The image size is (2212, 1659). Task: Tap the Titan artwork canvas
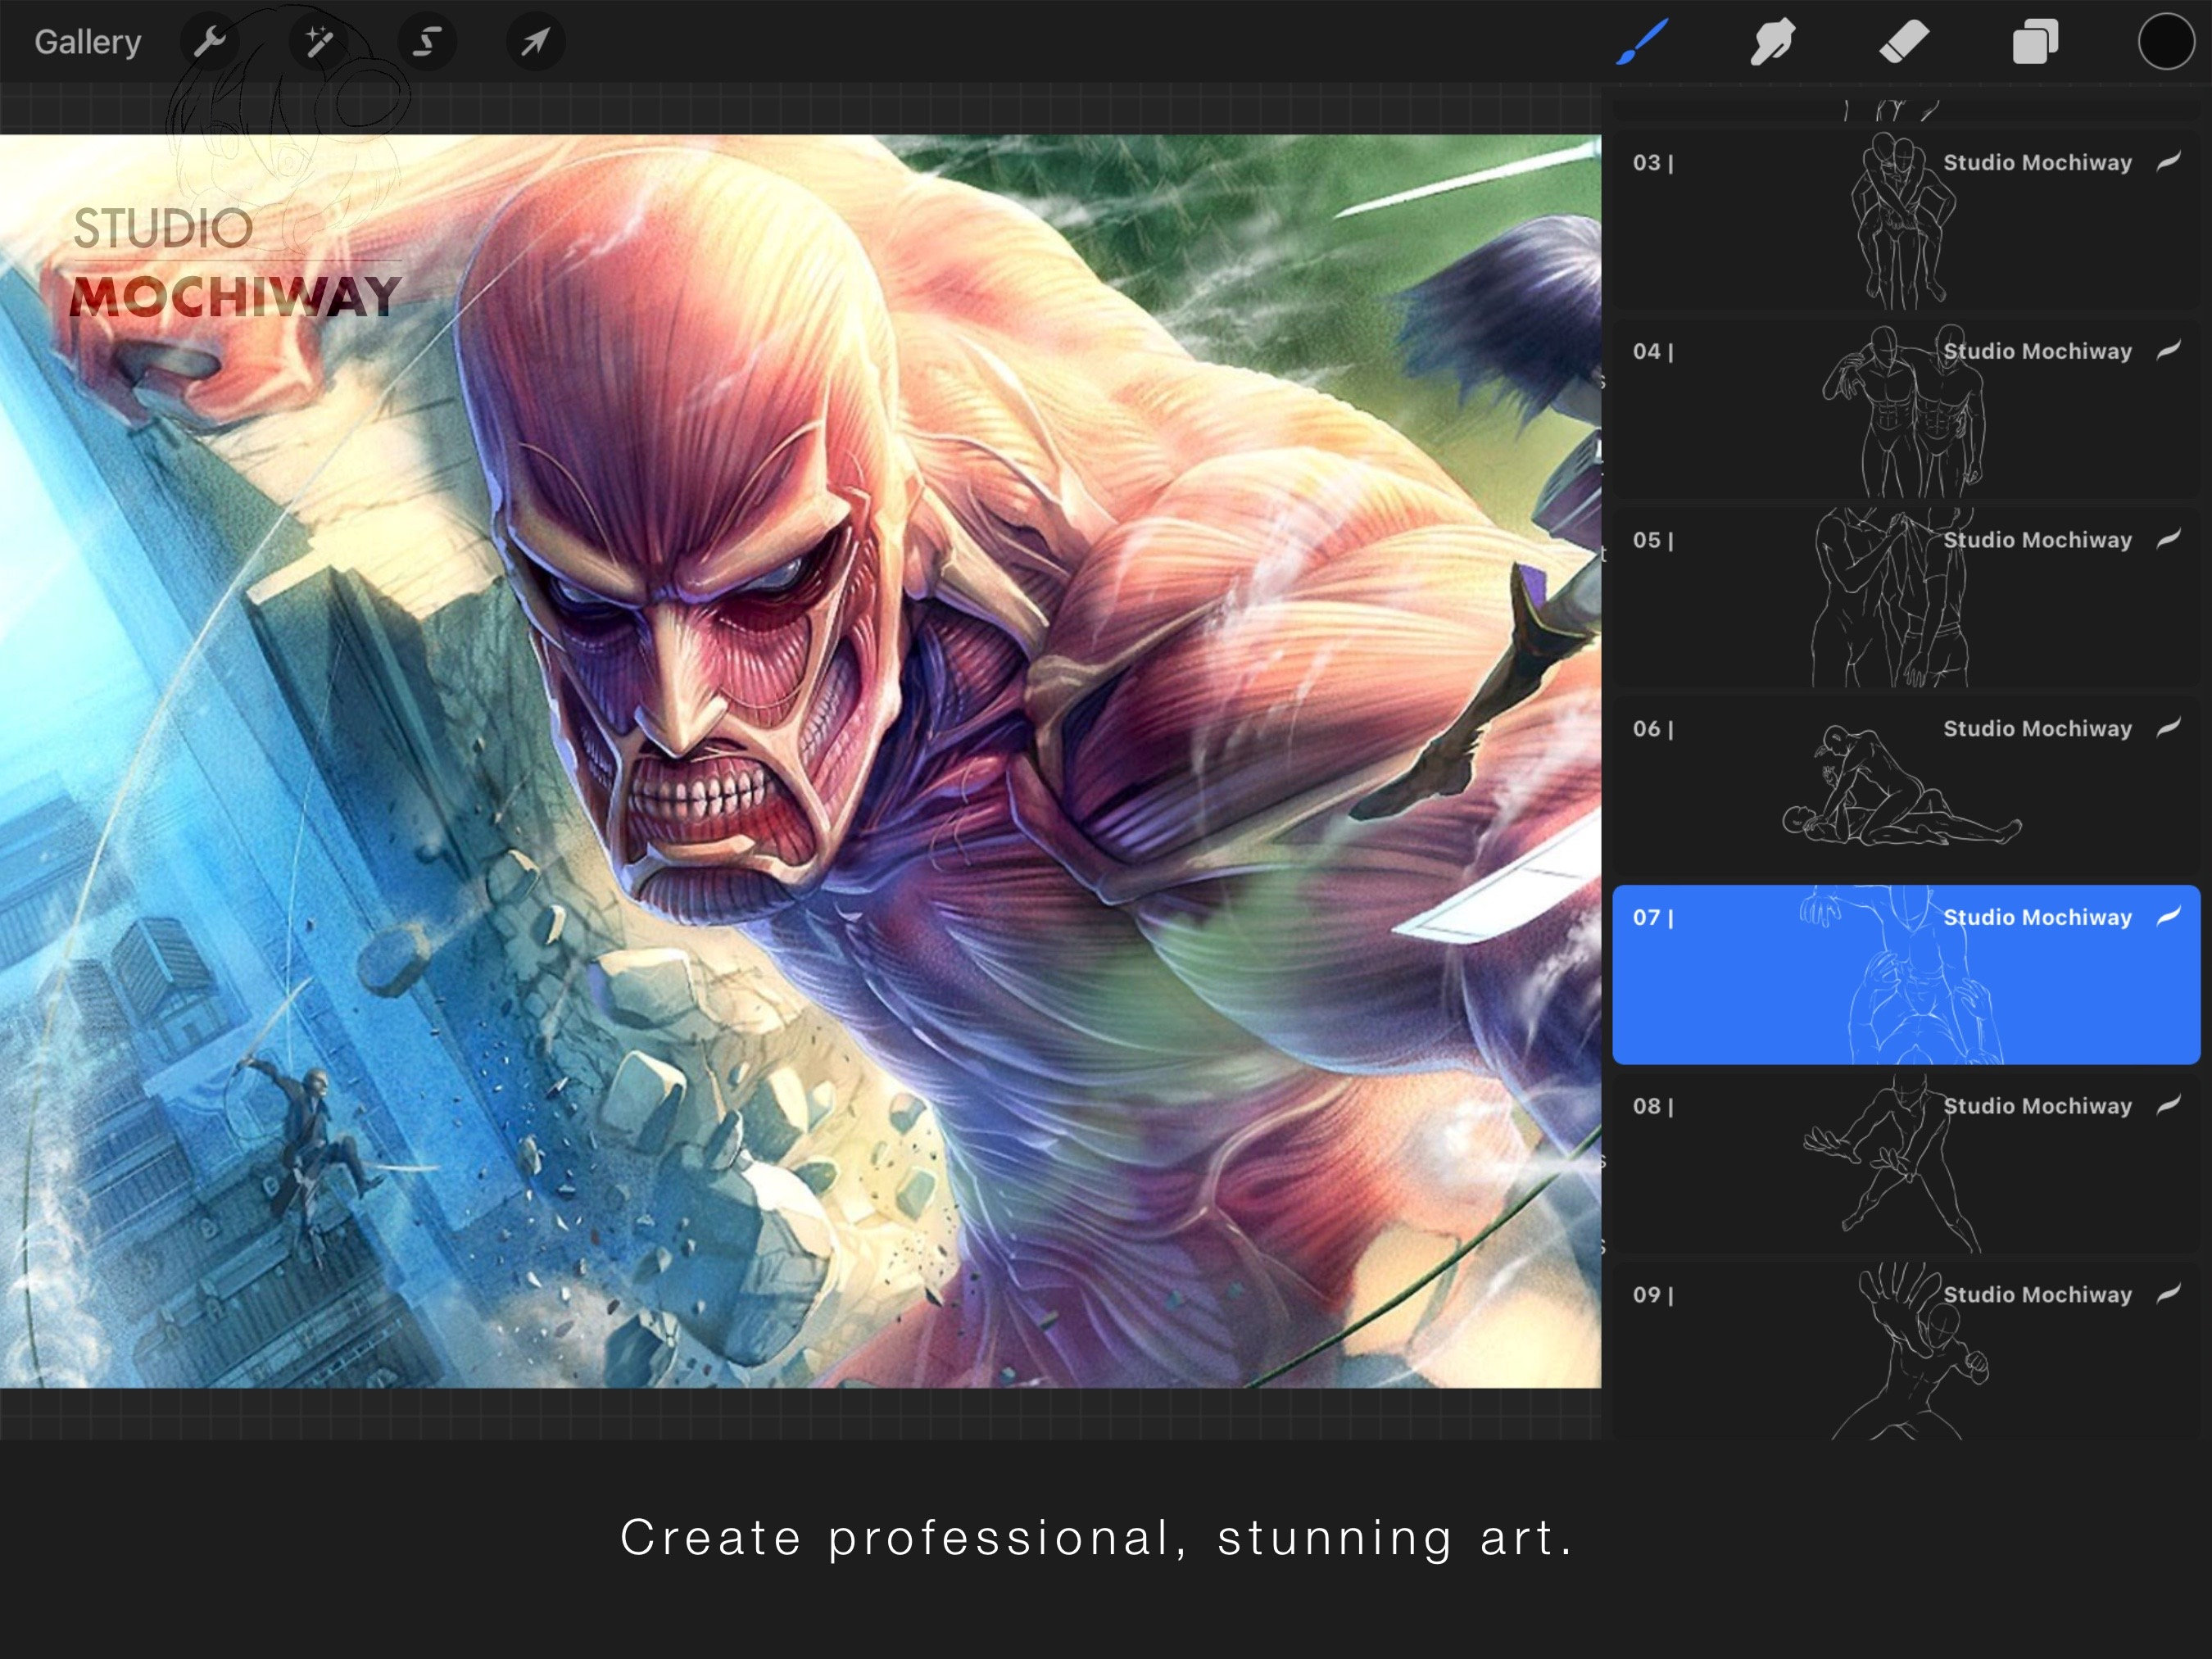tap(800, 761)
